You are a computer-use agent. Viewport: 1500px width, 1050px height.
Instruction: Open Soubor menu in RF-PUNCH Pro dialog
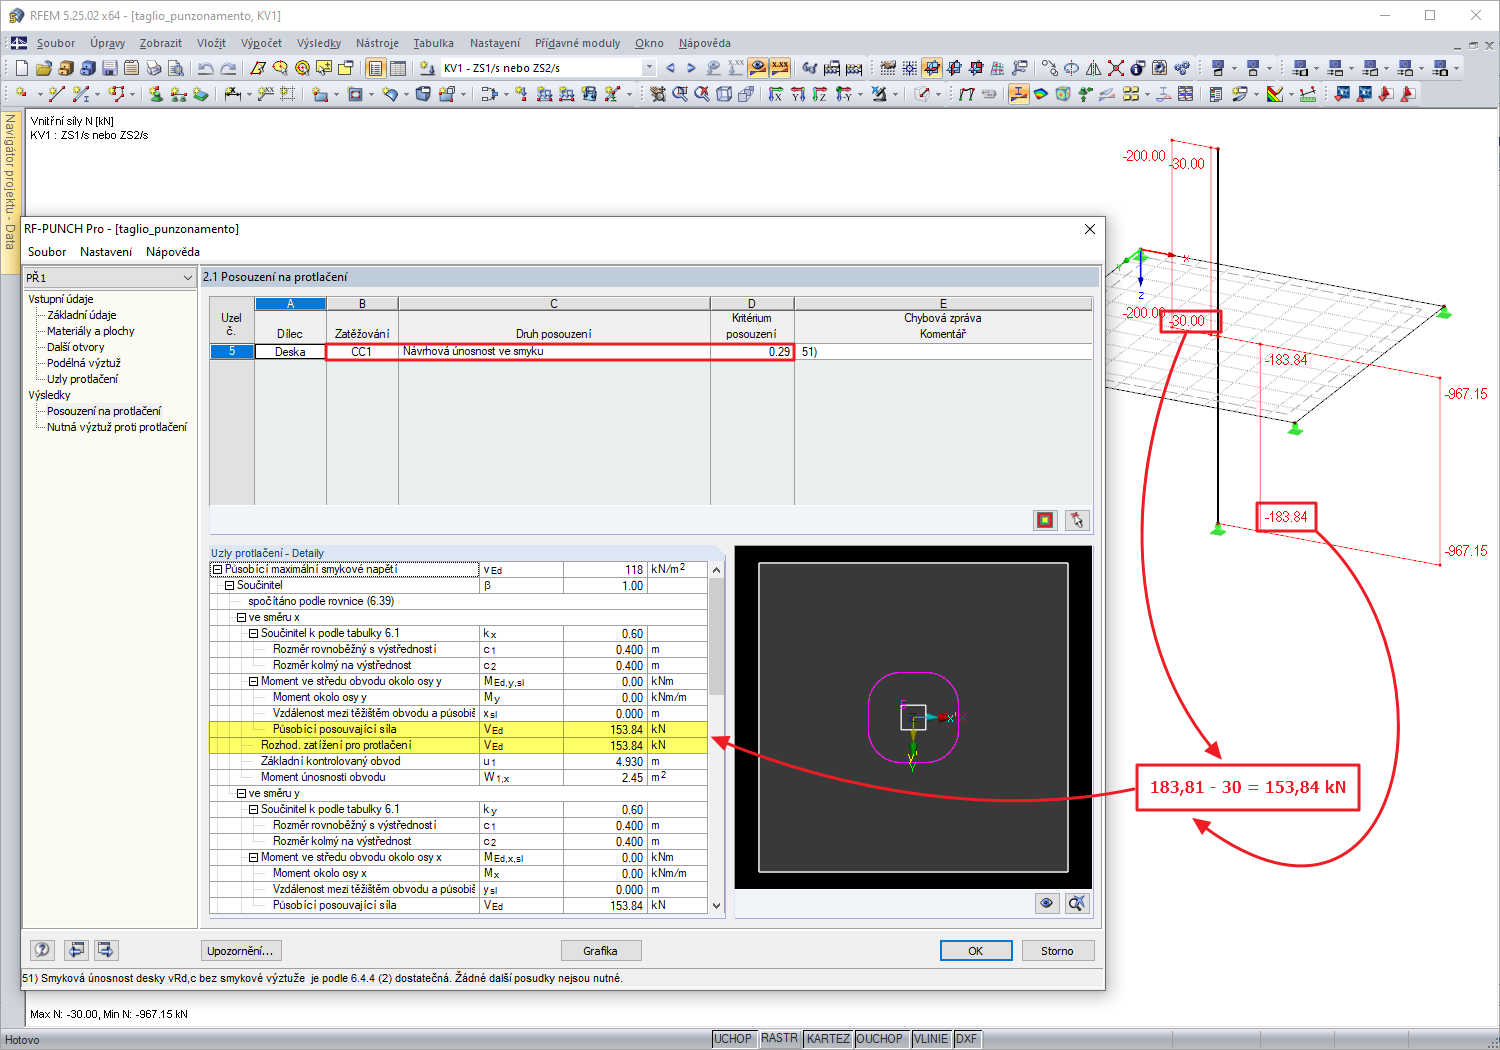pos(47,252)
